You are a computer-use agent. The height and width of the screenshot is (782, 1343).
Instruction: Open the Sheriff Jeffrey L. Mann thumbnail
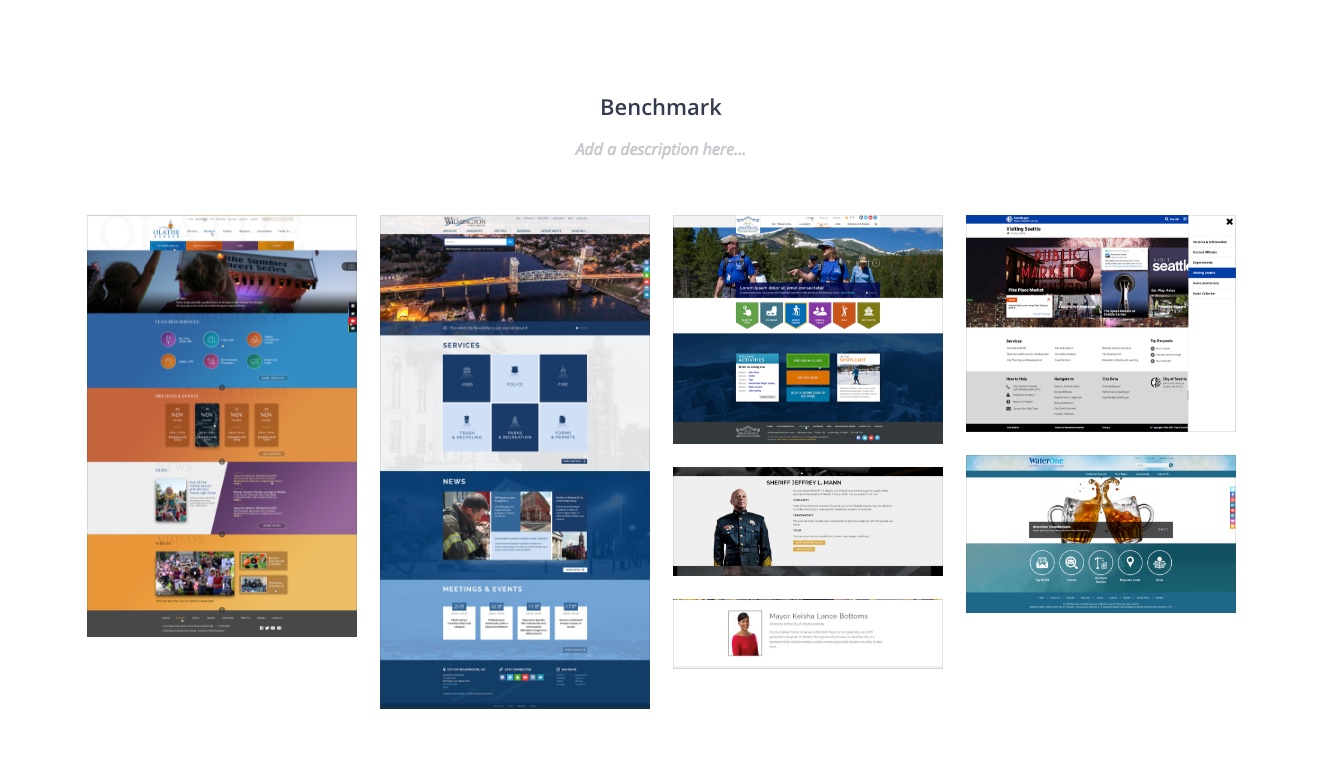click(808, 521)
